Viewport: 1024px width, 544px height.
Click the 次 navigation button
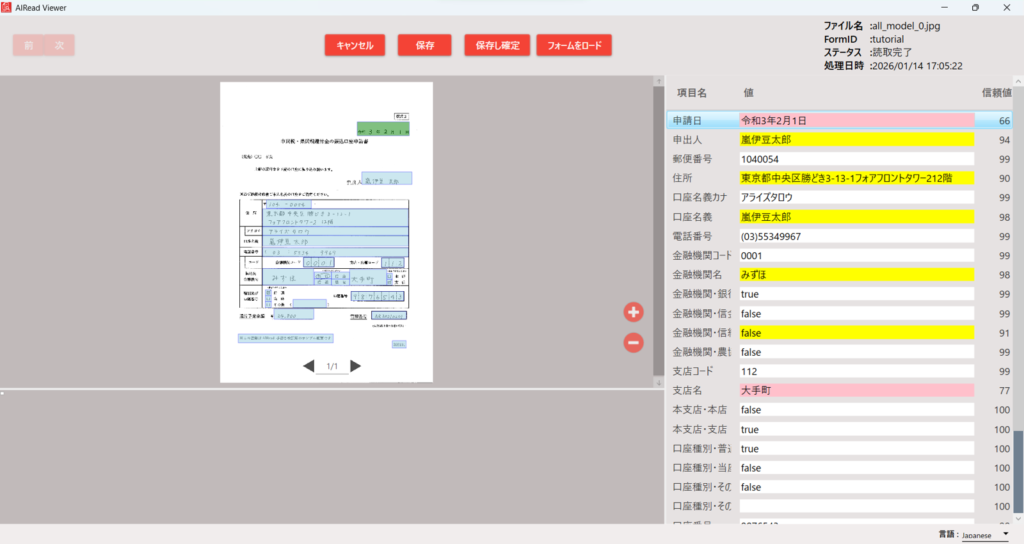pos(59,45)
